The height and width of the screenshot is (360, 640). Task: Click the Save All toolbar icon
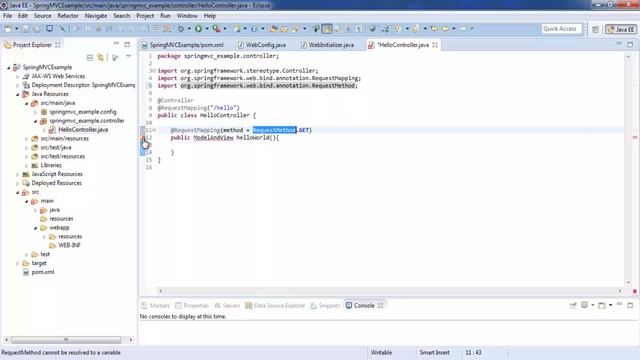coord(37,29)
